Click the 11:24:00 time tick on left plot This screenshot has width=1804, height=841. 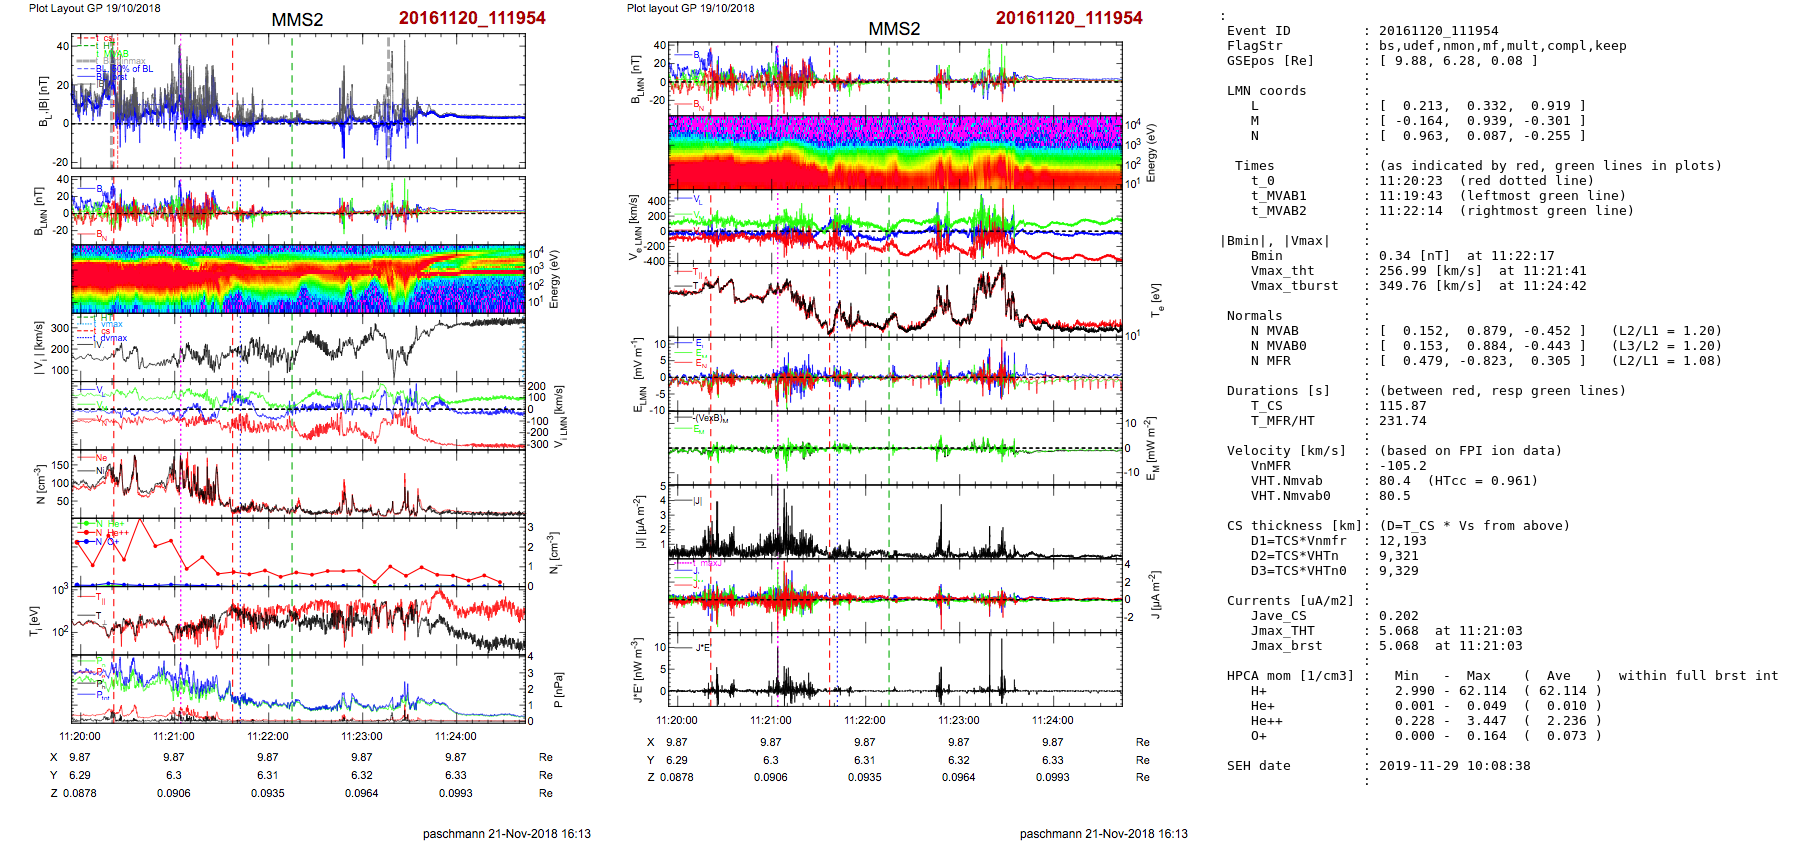click(x=456, y=736)
